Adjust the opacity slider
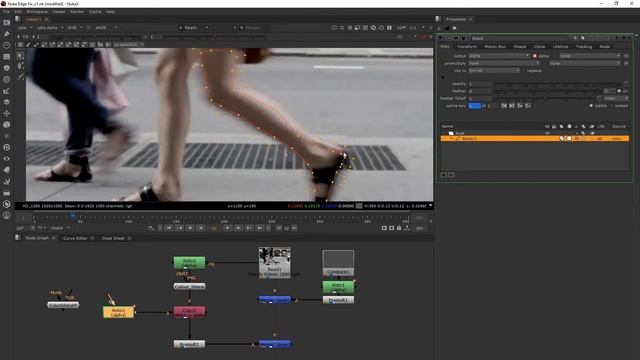 point(558,84)
